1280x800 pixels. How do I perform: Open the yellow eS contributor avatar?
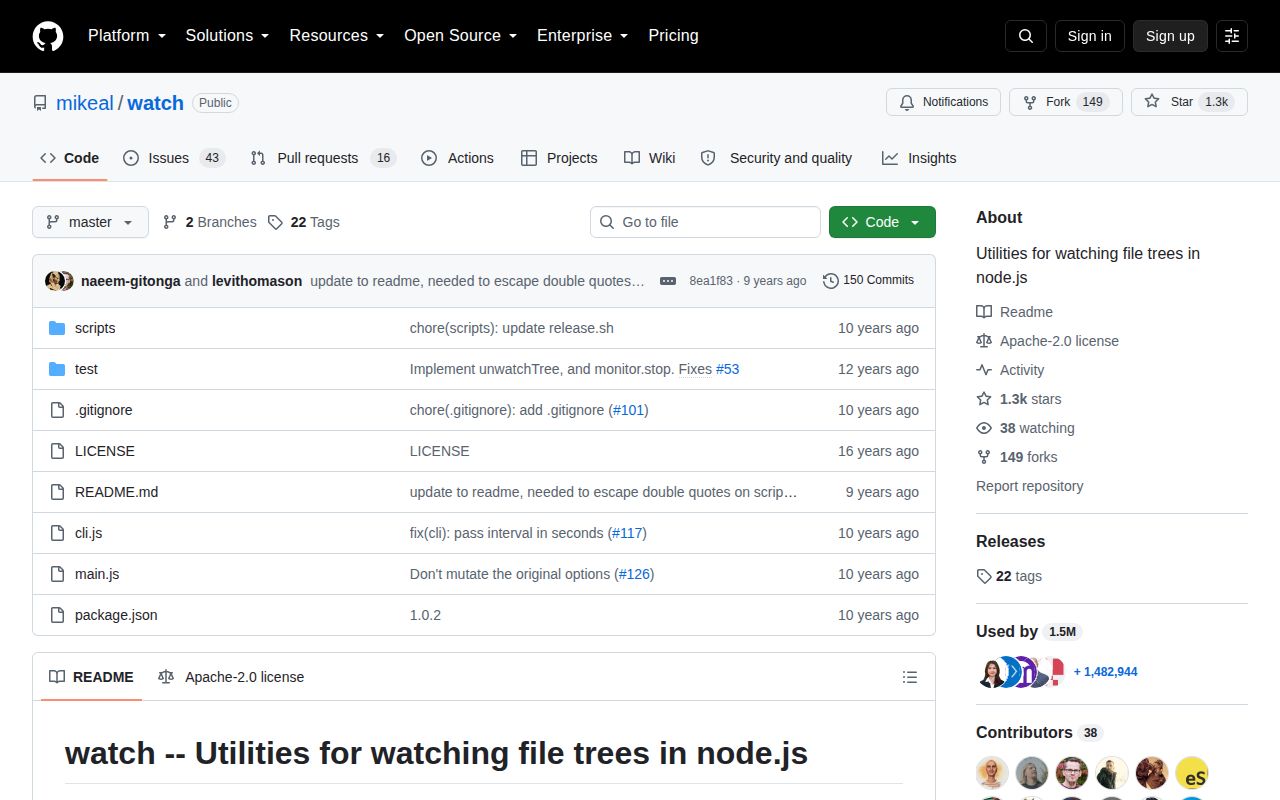tap(1192, 773)
